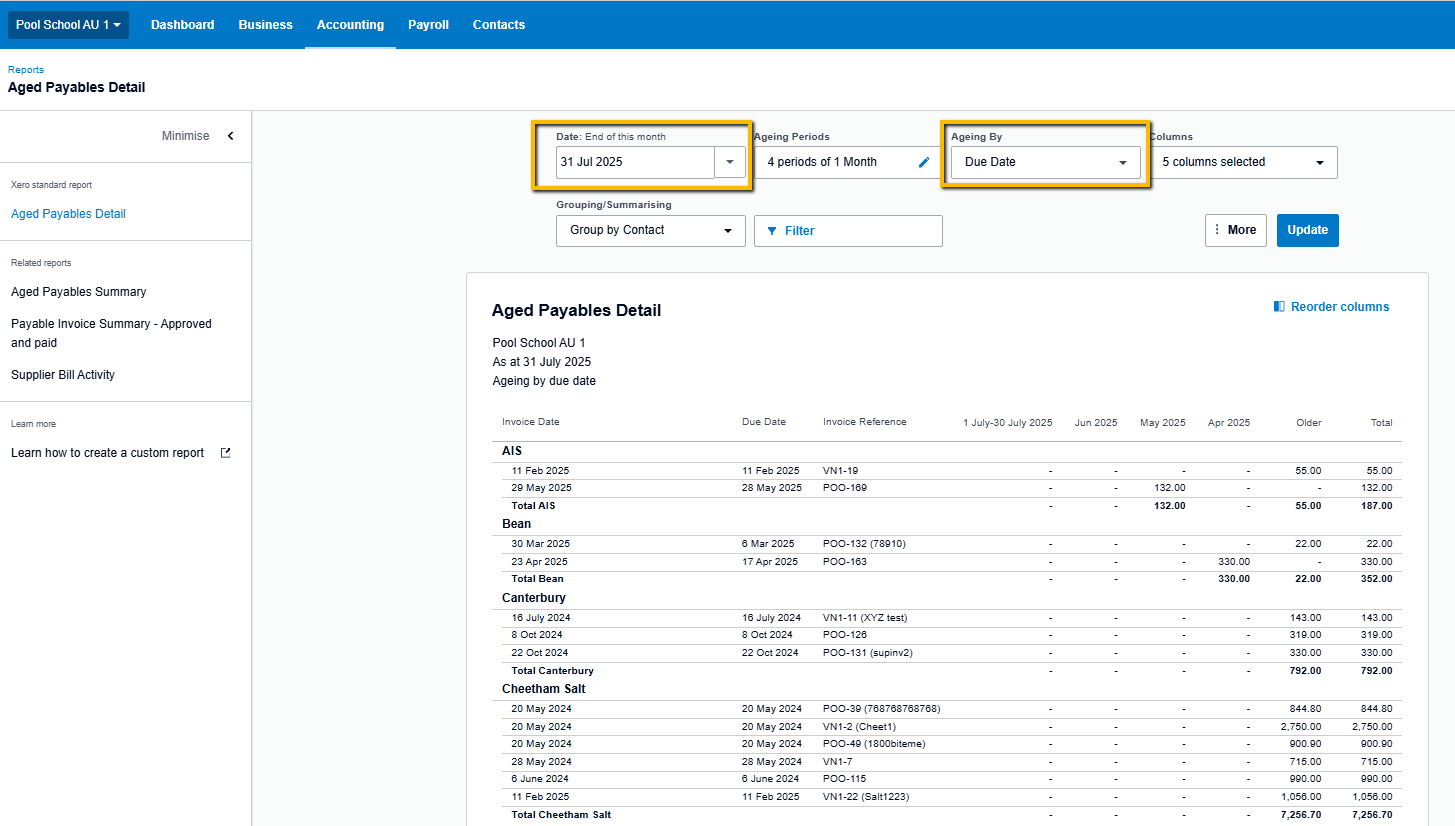
Task: Click the 1 July-30 July 2025 column header
Action: pos(1008,423)
